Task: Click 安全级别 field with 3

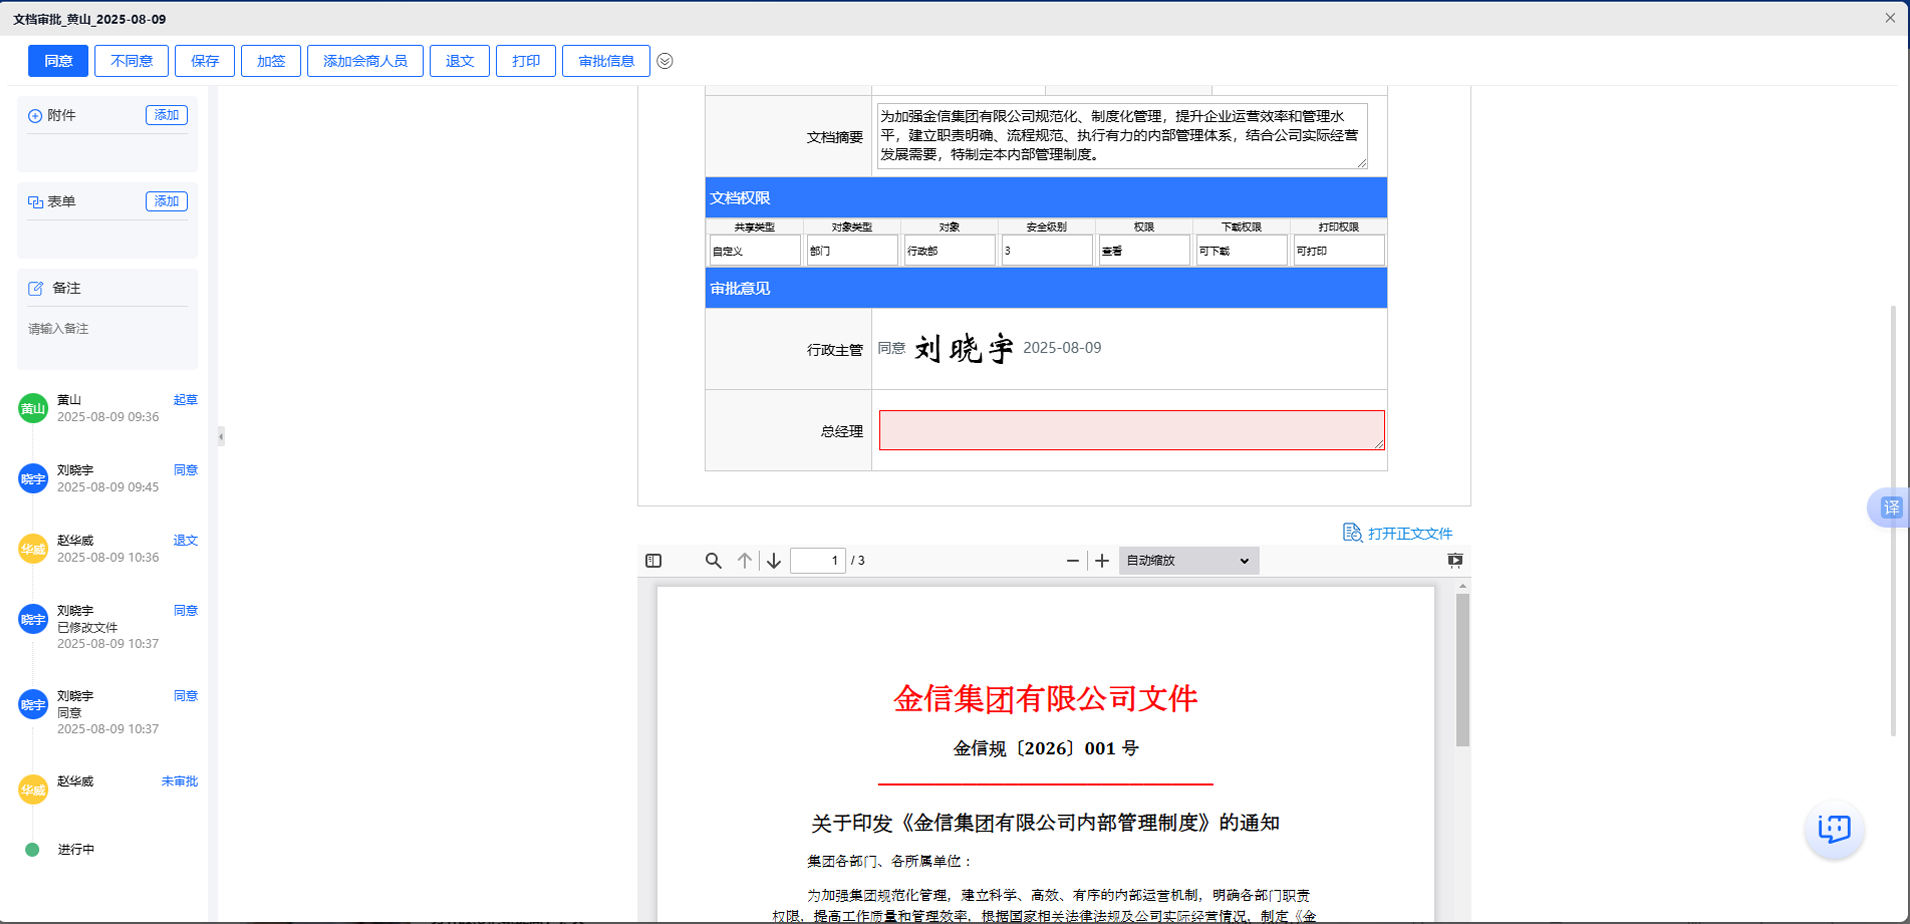Action: coord(1046,250)
